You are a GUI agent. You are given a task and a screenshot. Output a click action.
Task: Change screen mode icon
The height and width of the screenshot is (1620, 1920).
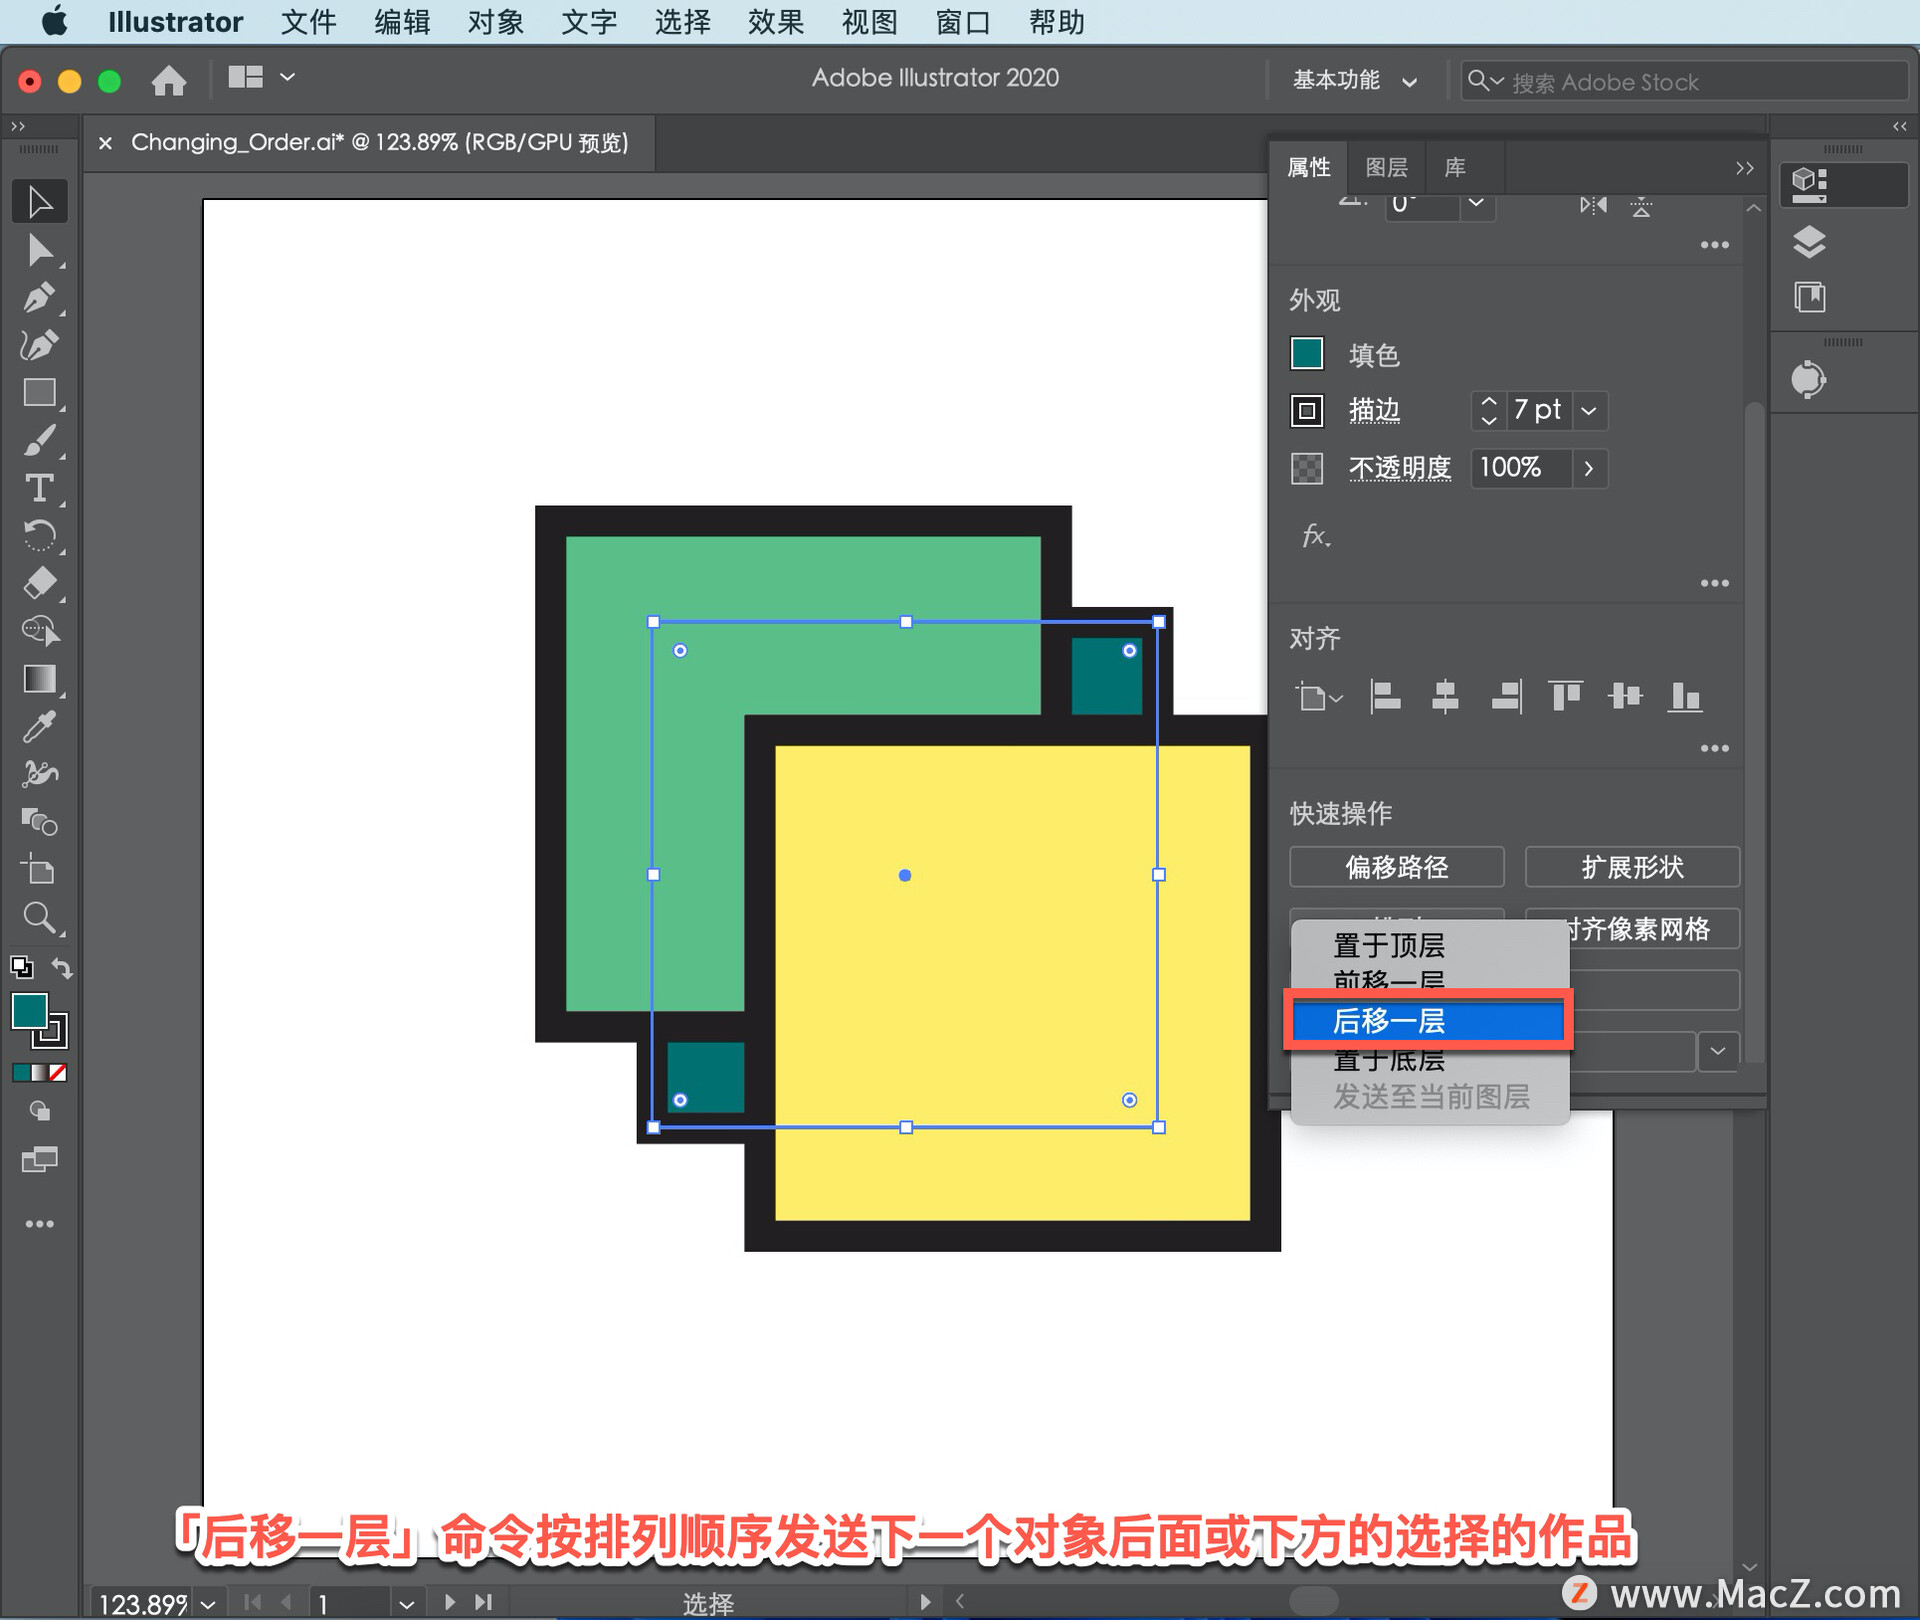click(x=40, y=1160)
